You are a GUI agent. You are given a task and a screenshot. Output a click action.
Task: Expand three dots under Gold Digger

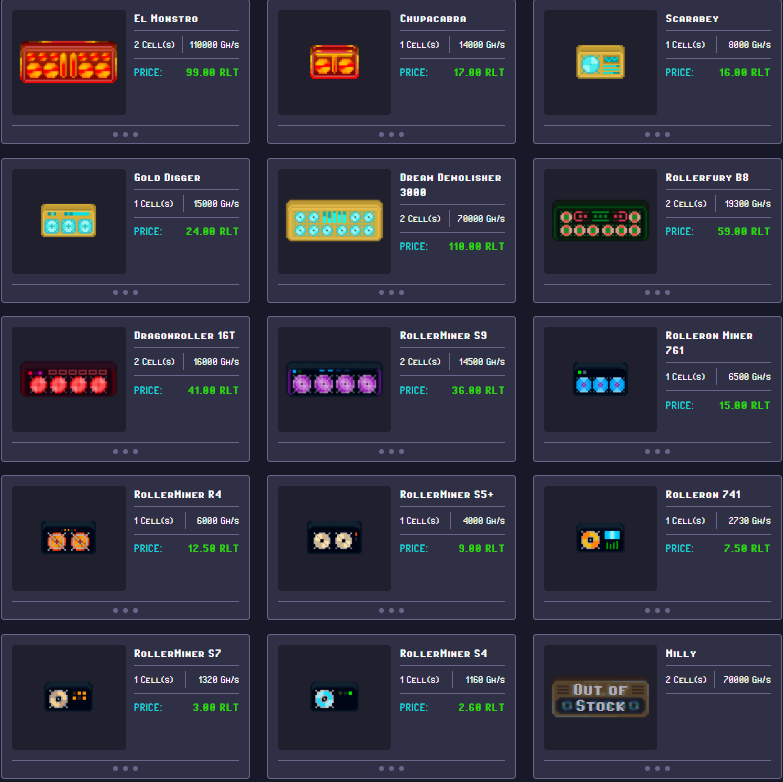pyautogui.click(x=125, y=293)
